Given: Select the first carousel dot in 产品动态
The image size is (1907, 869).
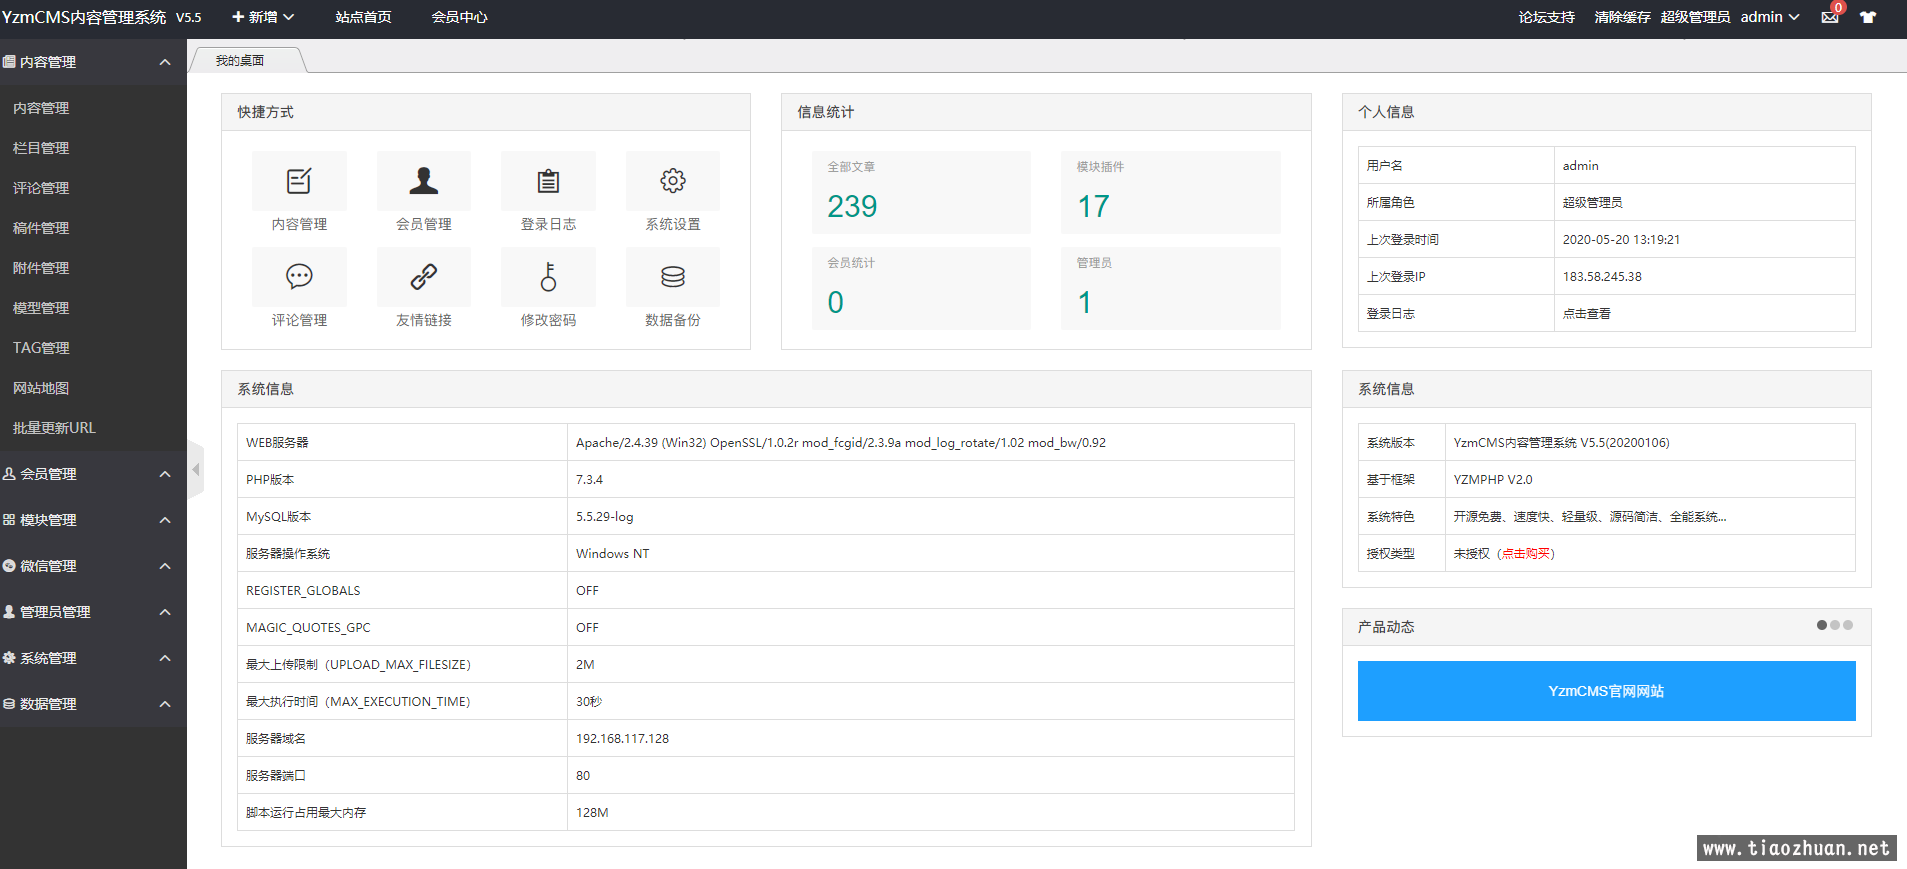Looking at the screenshot, I should click(x=1822, y=625).
